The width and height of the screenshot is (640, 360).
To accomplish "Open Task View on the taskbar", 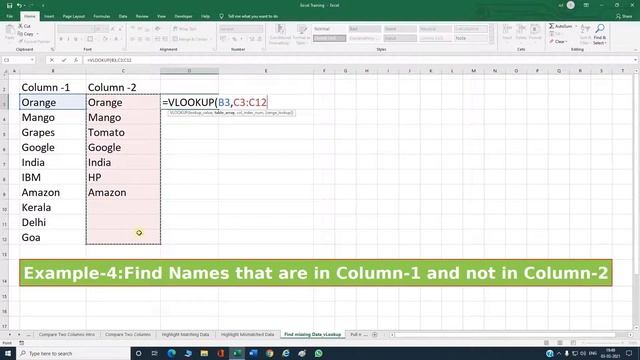I will pos(155,353).
